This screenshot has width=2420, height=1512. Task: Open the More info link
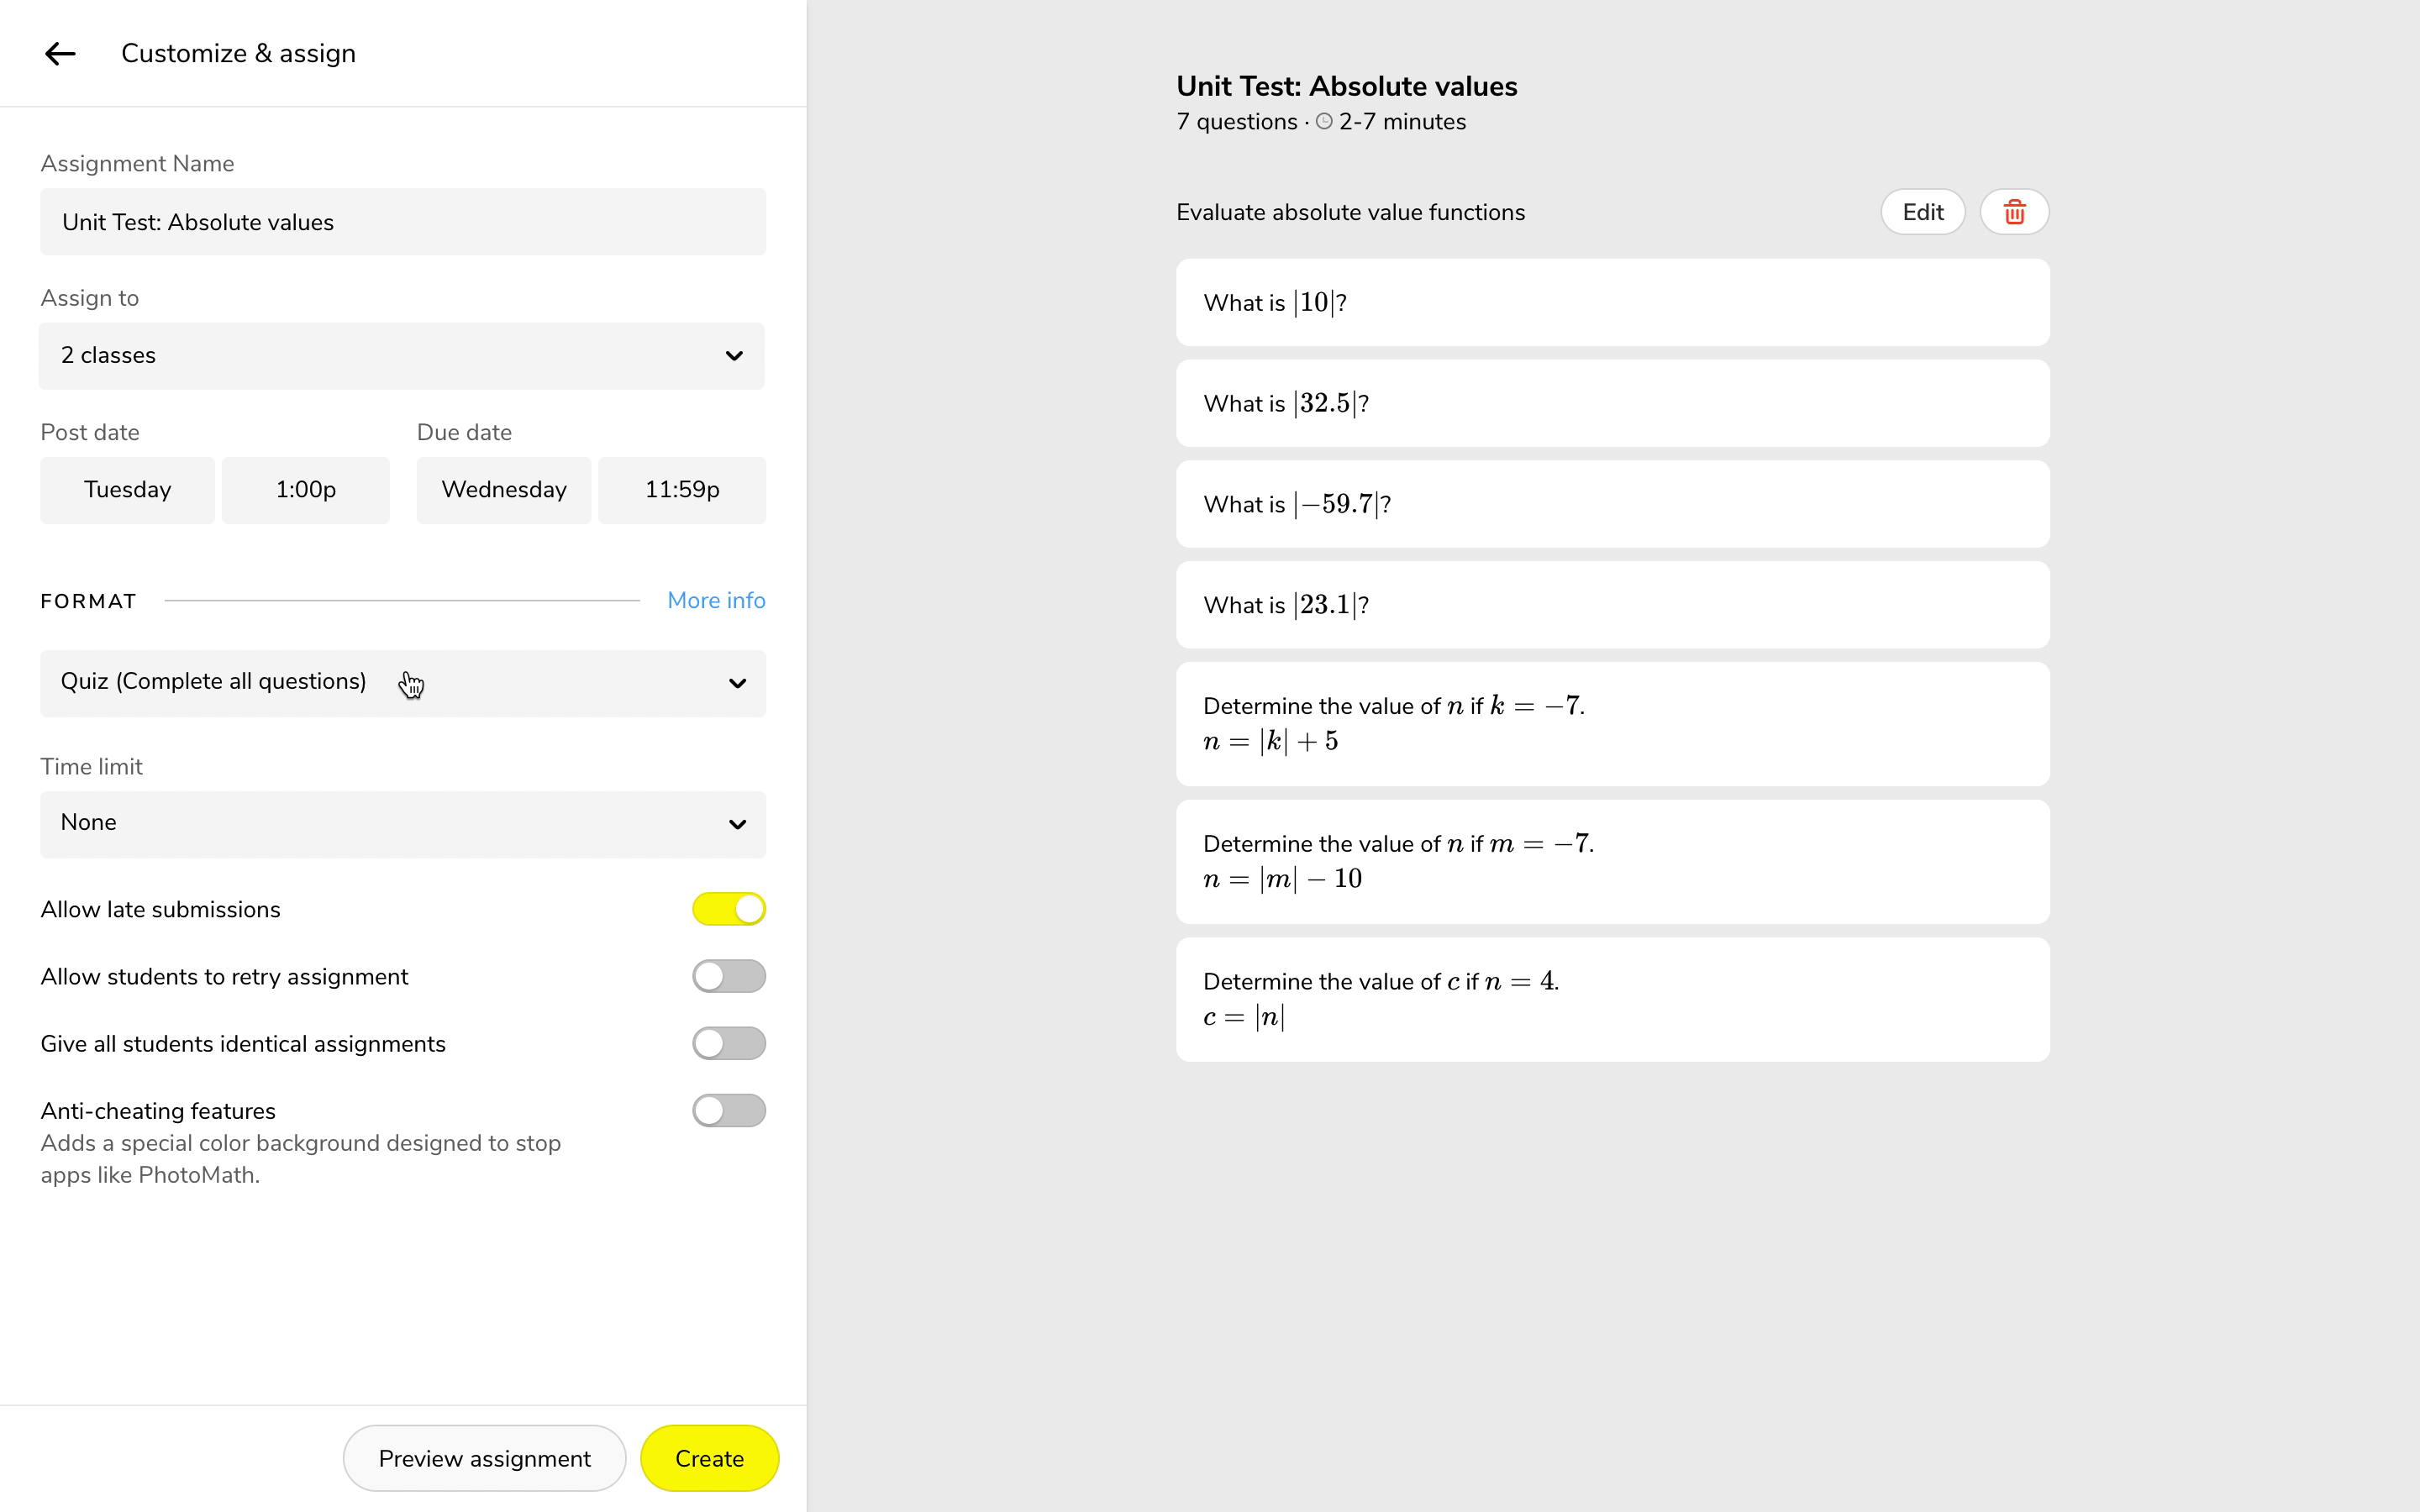716,600
